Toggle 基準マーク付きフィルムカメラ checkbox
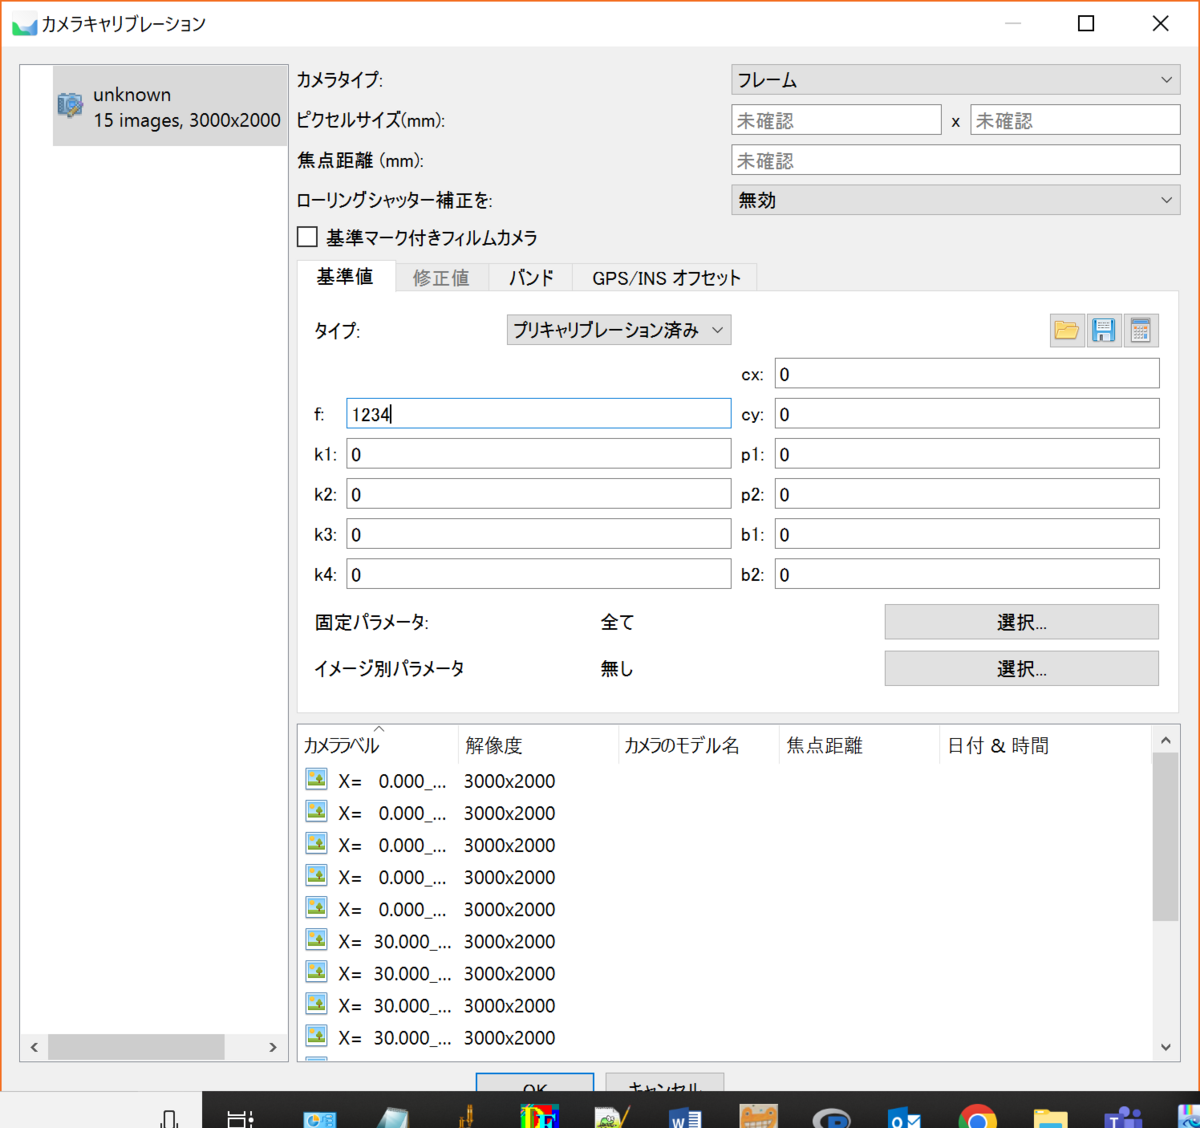Image resolution: width=1200 pixels, height=1128 pixels. click(x=308, y=237)
